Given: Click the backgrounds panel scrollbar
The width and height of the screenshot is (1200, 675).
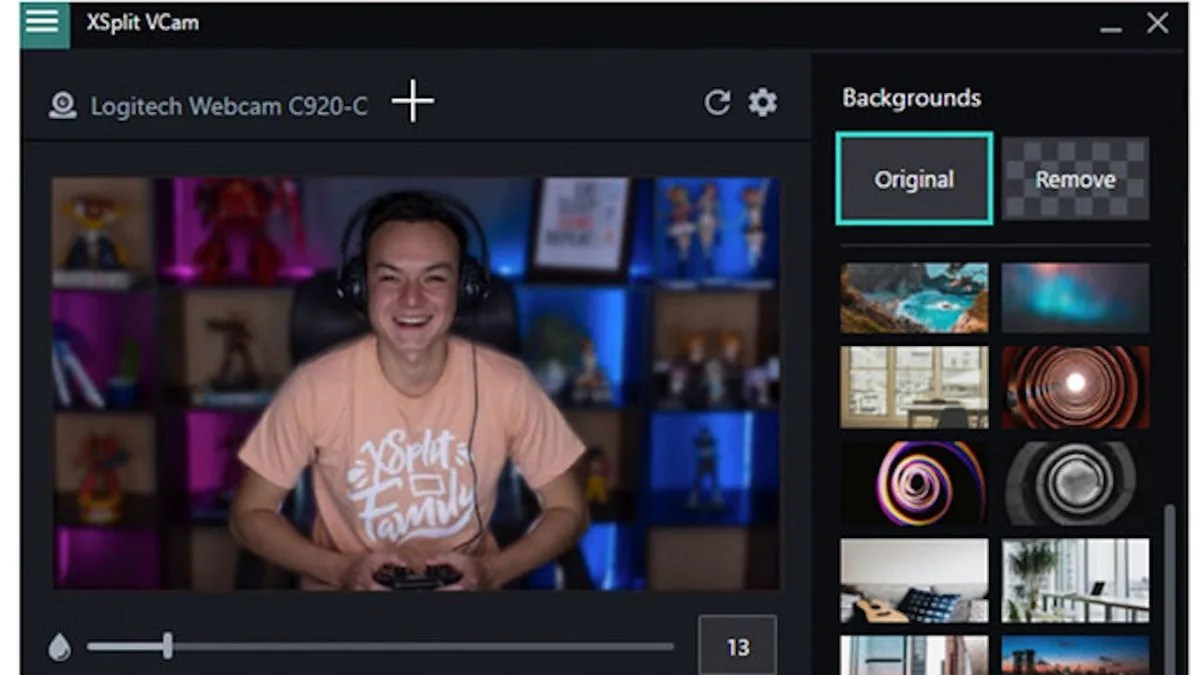Looking at the screenshot, I should [1168, 590].
